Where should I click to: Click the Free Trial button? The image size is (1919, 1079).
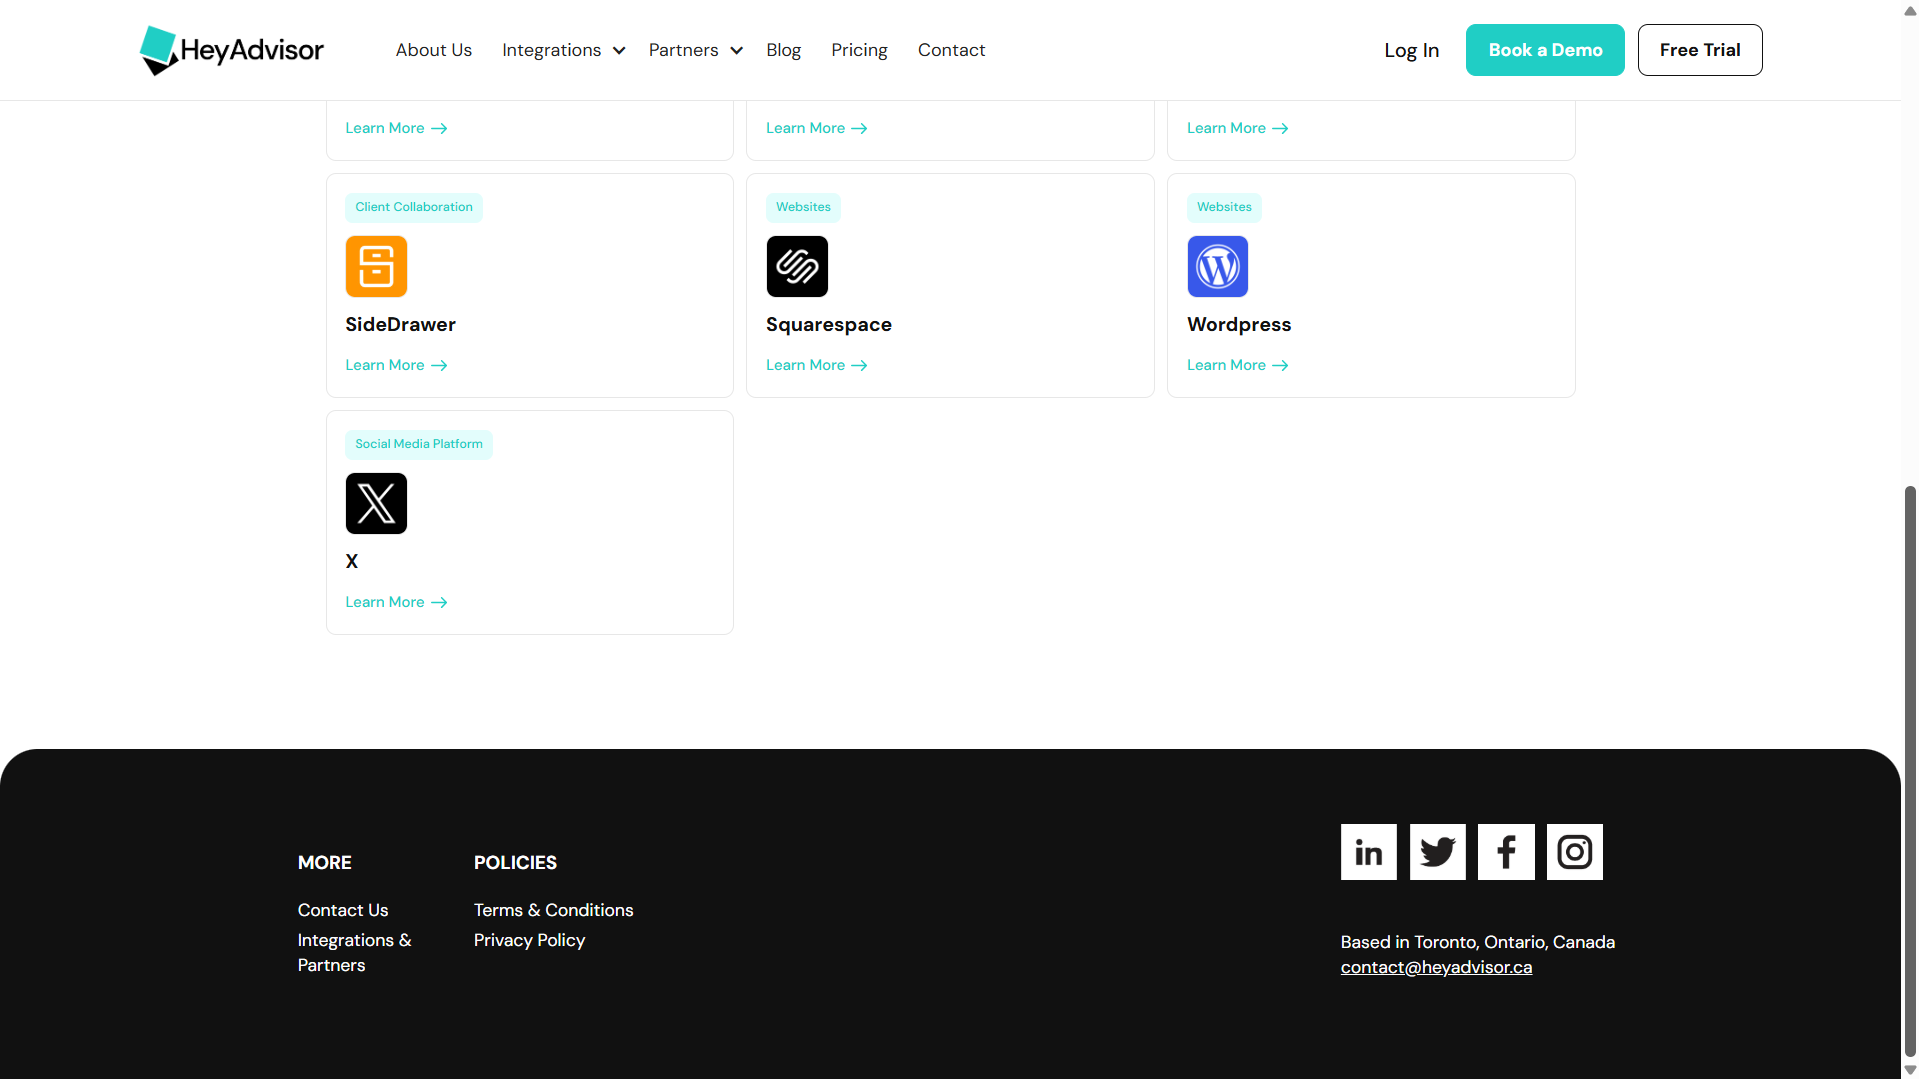(x=1699, y=50)
